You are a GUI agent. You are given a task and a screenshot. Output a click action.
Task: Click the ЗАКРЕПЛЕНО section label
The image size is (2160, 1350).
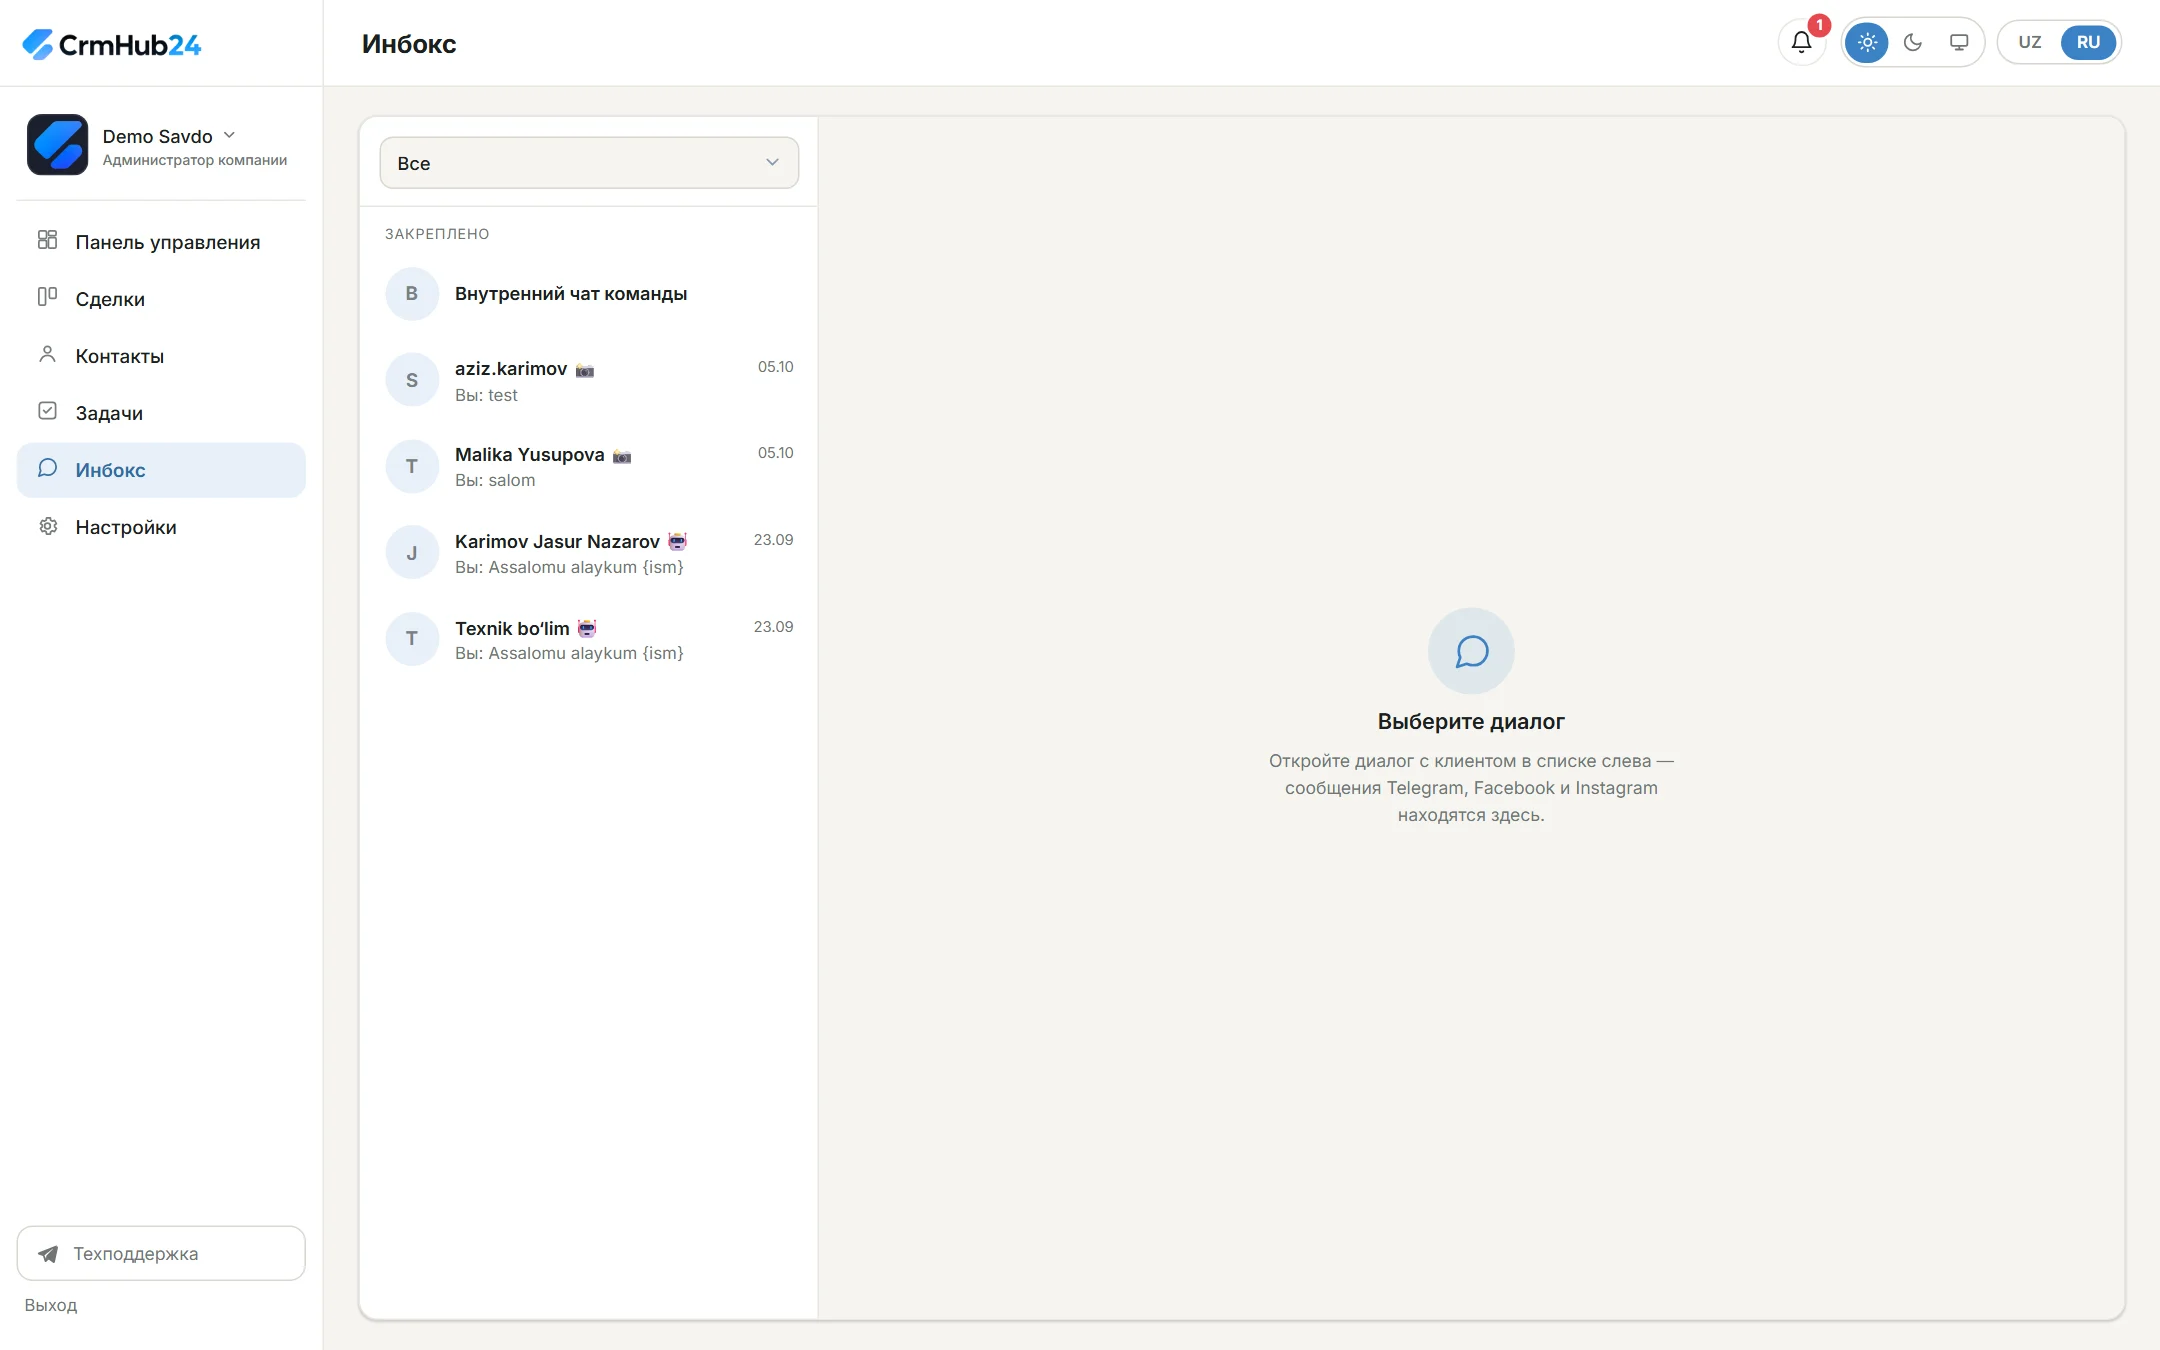click(437, 234)
